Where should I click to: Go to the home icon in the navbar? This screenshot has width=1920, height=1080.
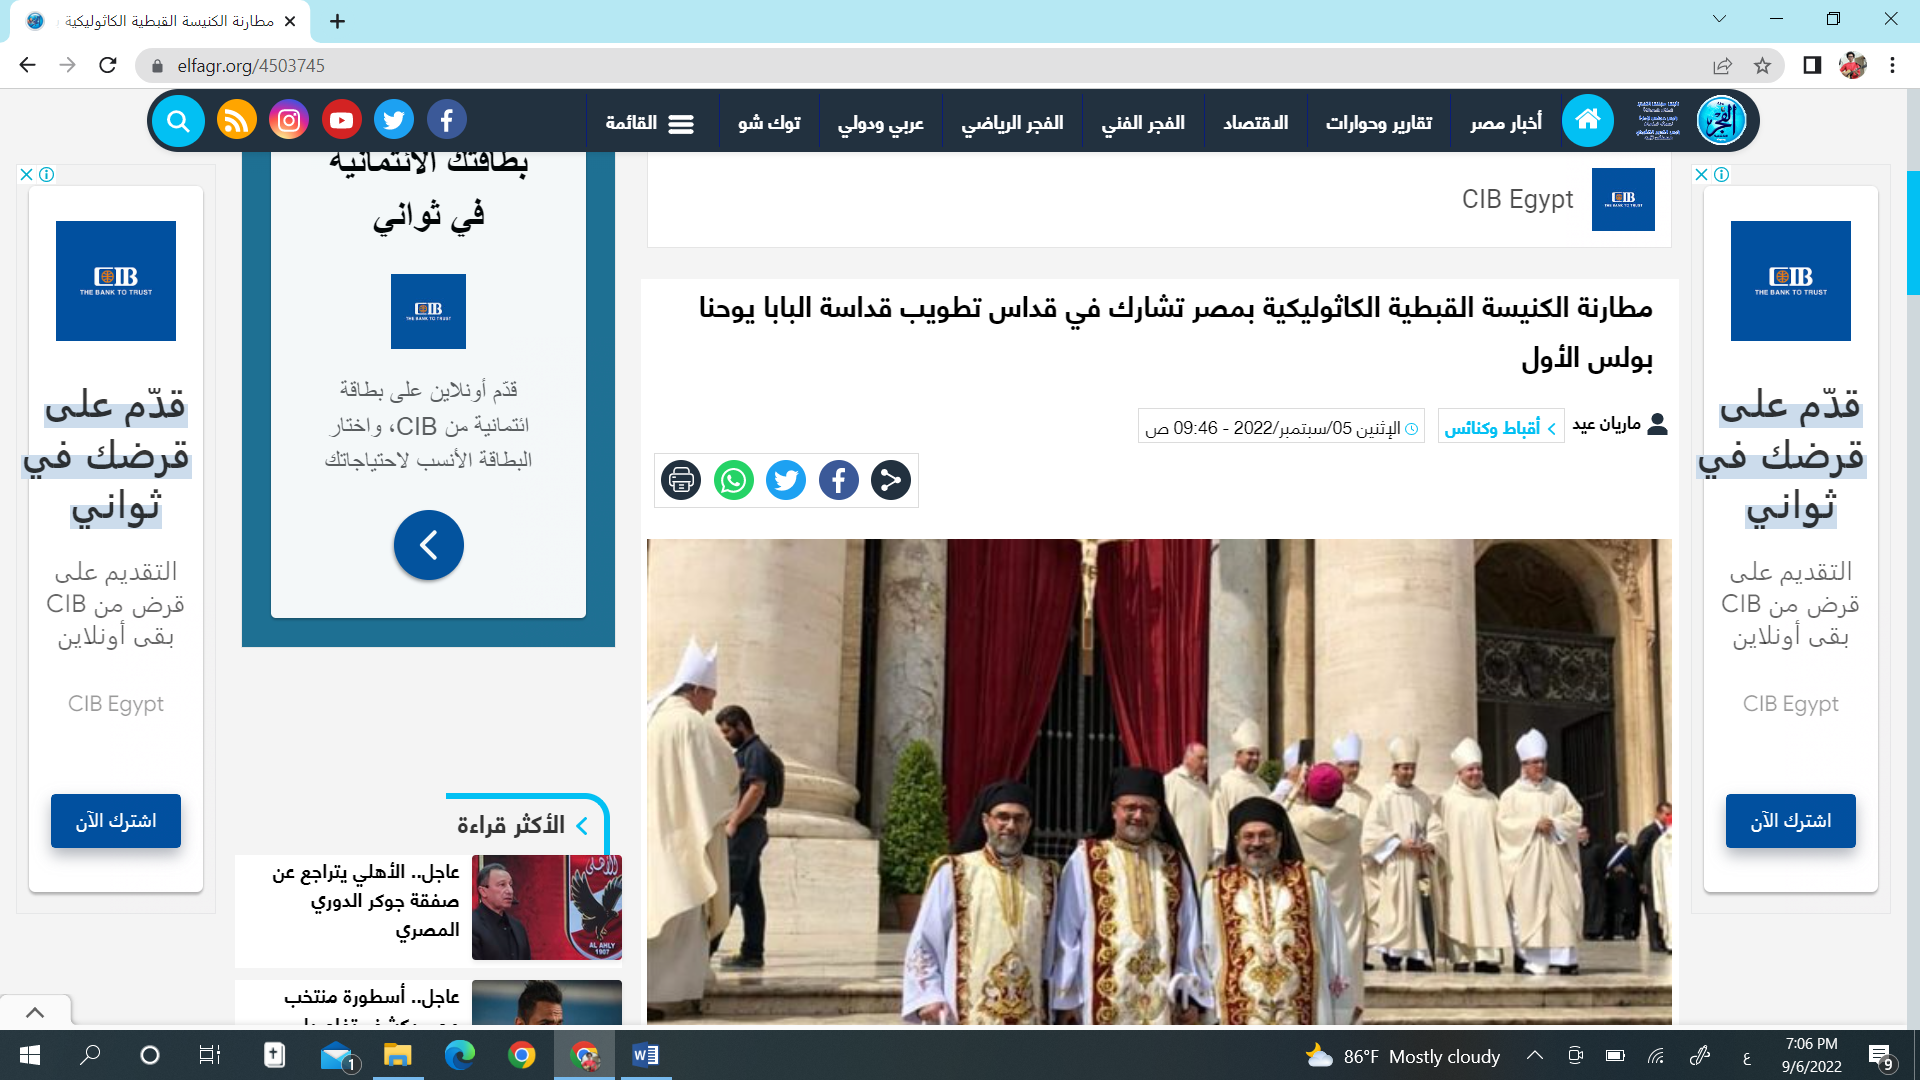(x=1587, y=121)
